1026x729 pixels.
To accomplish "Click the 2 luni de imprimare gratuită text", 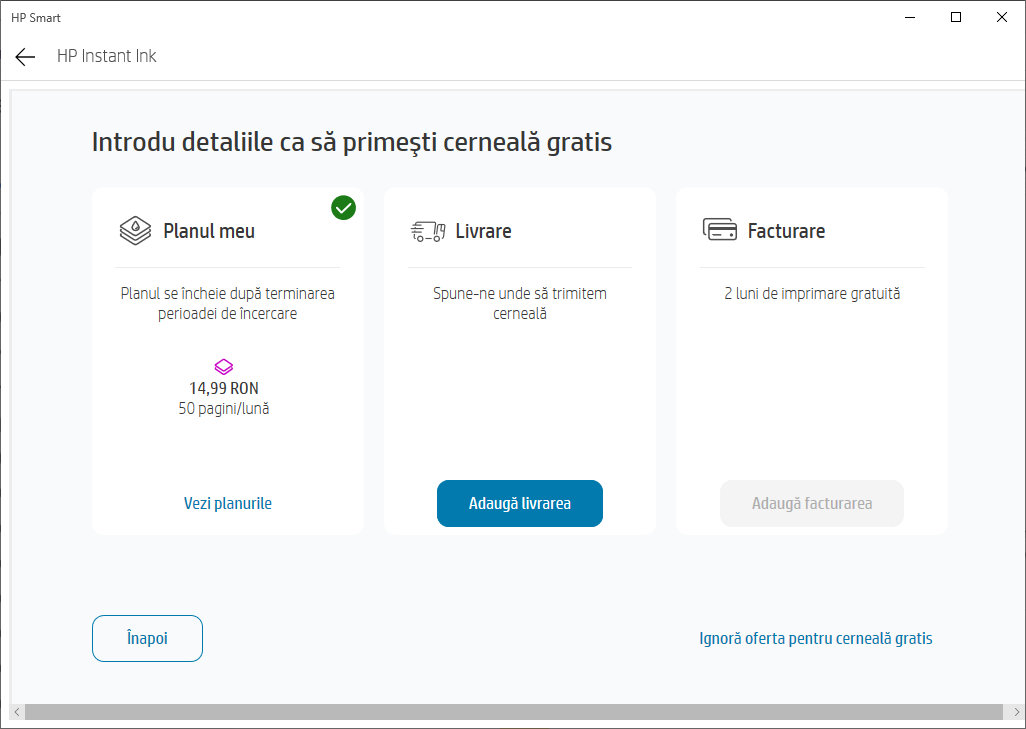I will pyautogui.click(x=812, y=294).
